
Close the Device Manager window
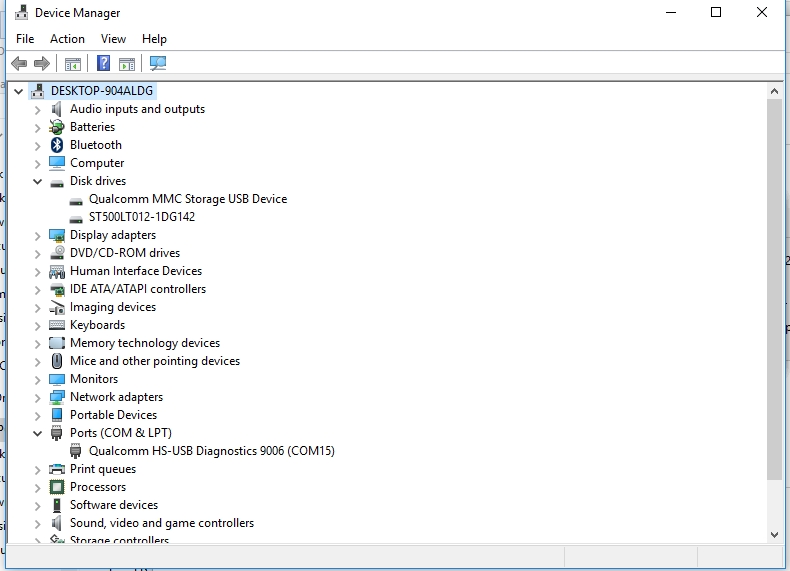click(x=762, y=12)
